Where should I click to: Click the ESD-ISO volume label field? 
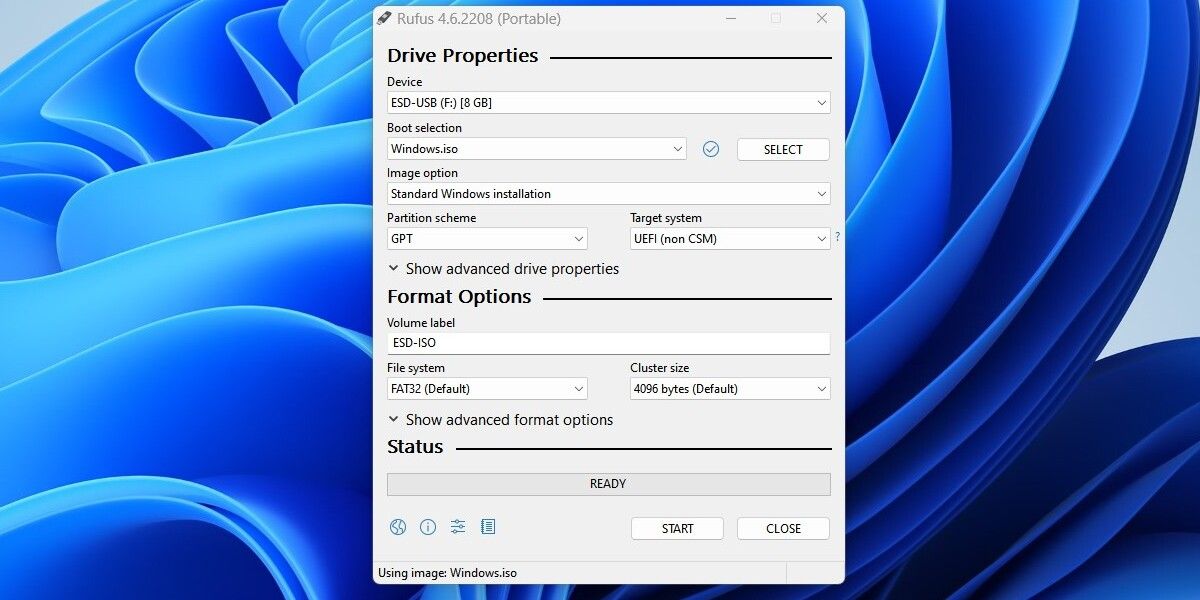tap(608, 343)
